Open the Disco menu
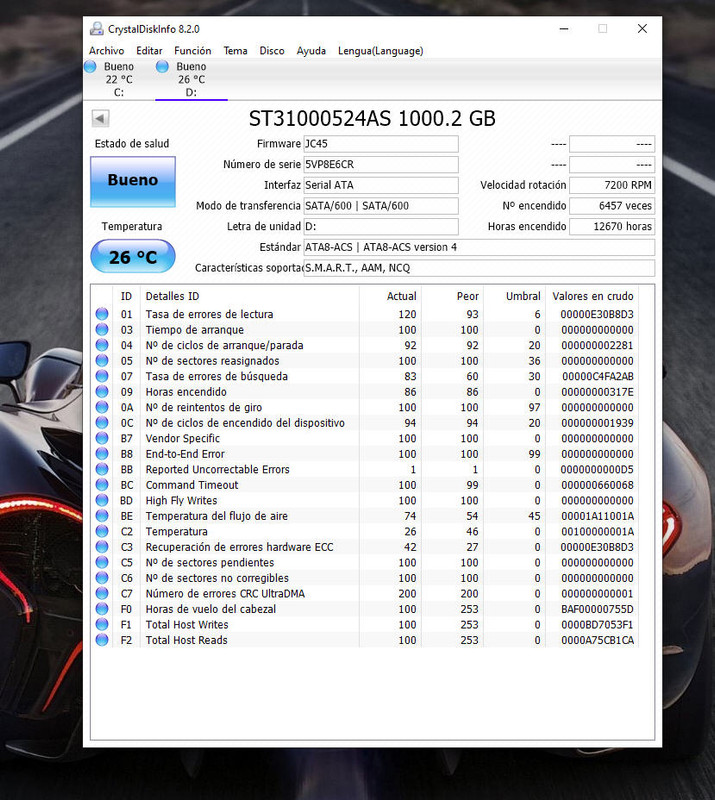The height and width of the screenshot is (800, 715). pyautogui.click(x=272, y=51)
